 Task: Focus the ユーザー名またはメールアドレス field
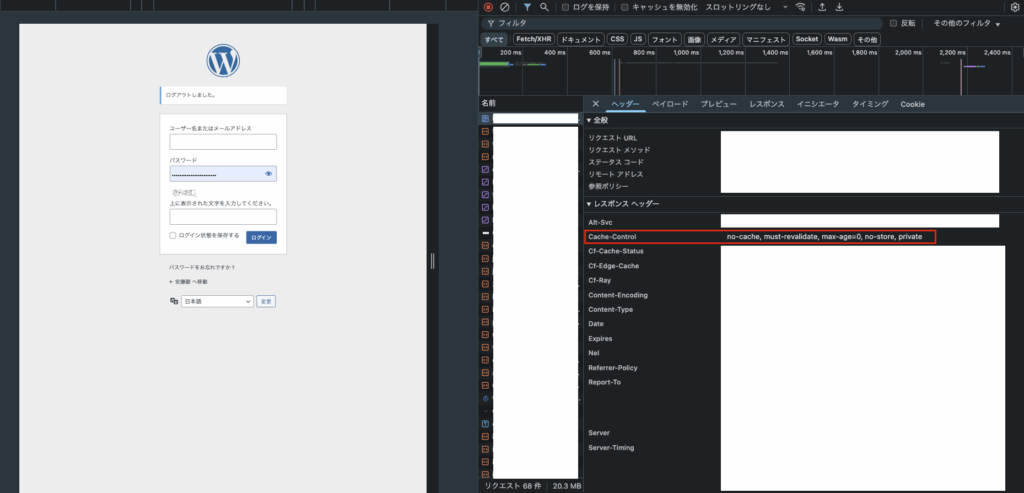[223, 142]
